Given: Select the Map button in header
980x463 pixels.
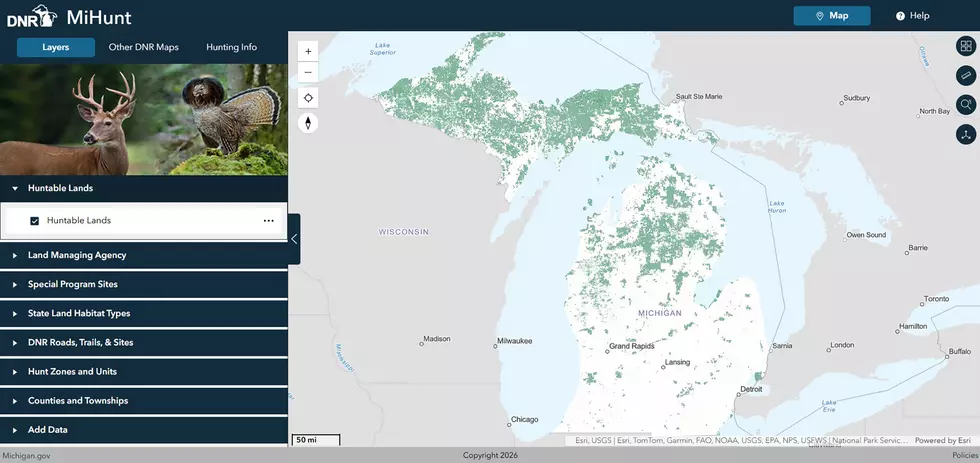Looking at the screenshot, I should [832, 16].
